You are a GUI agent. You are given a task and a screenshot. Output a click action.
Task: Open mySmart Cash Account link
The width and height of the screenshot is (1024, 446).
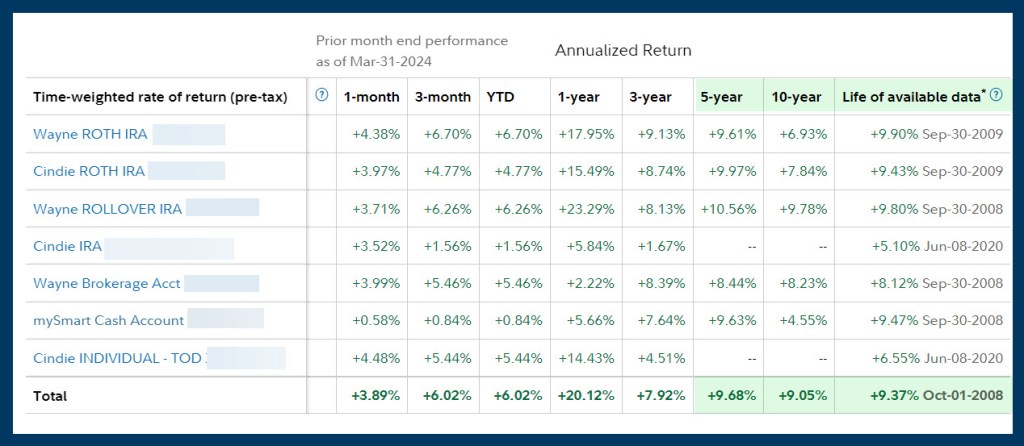click(x=108, y=320)
